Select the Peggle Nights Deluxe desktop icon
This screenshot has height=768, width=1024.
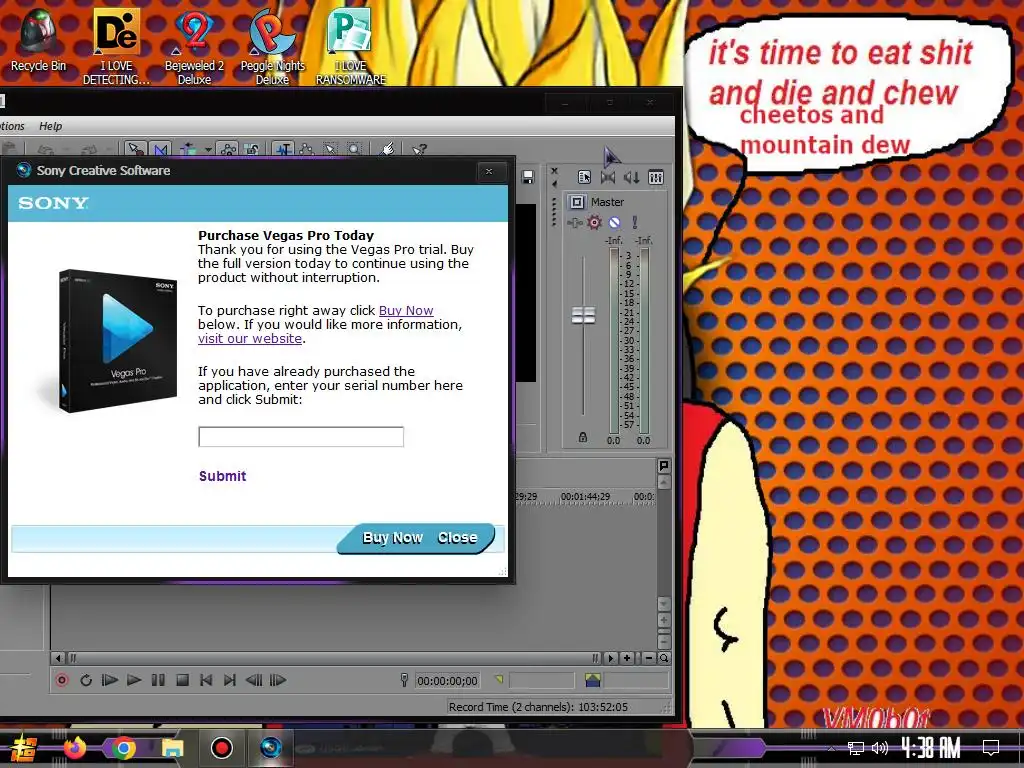(272, 46)
